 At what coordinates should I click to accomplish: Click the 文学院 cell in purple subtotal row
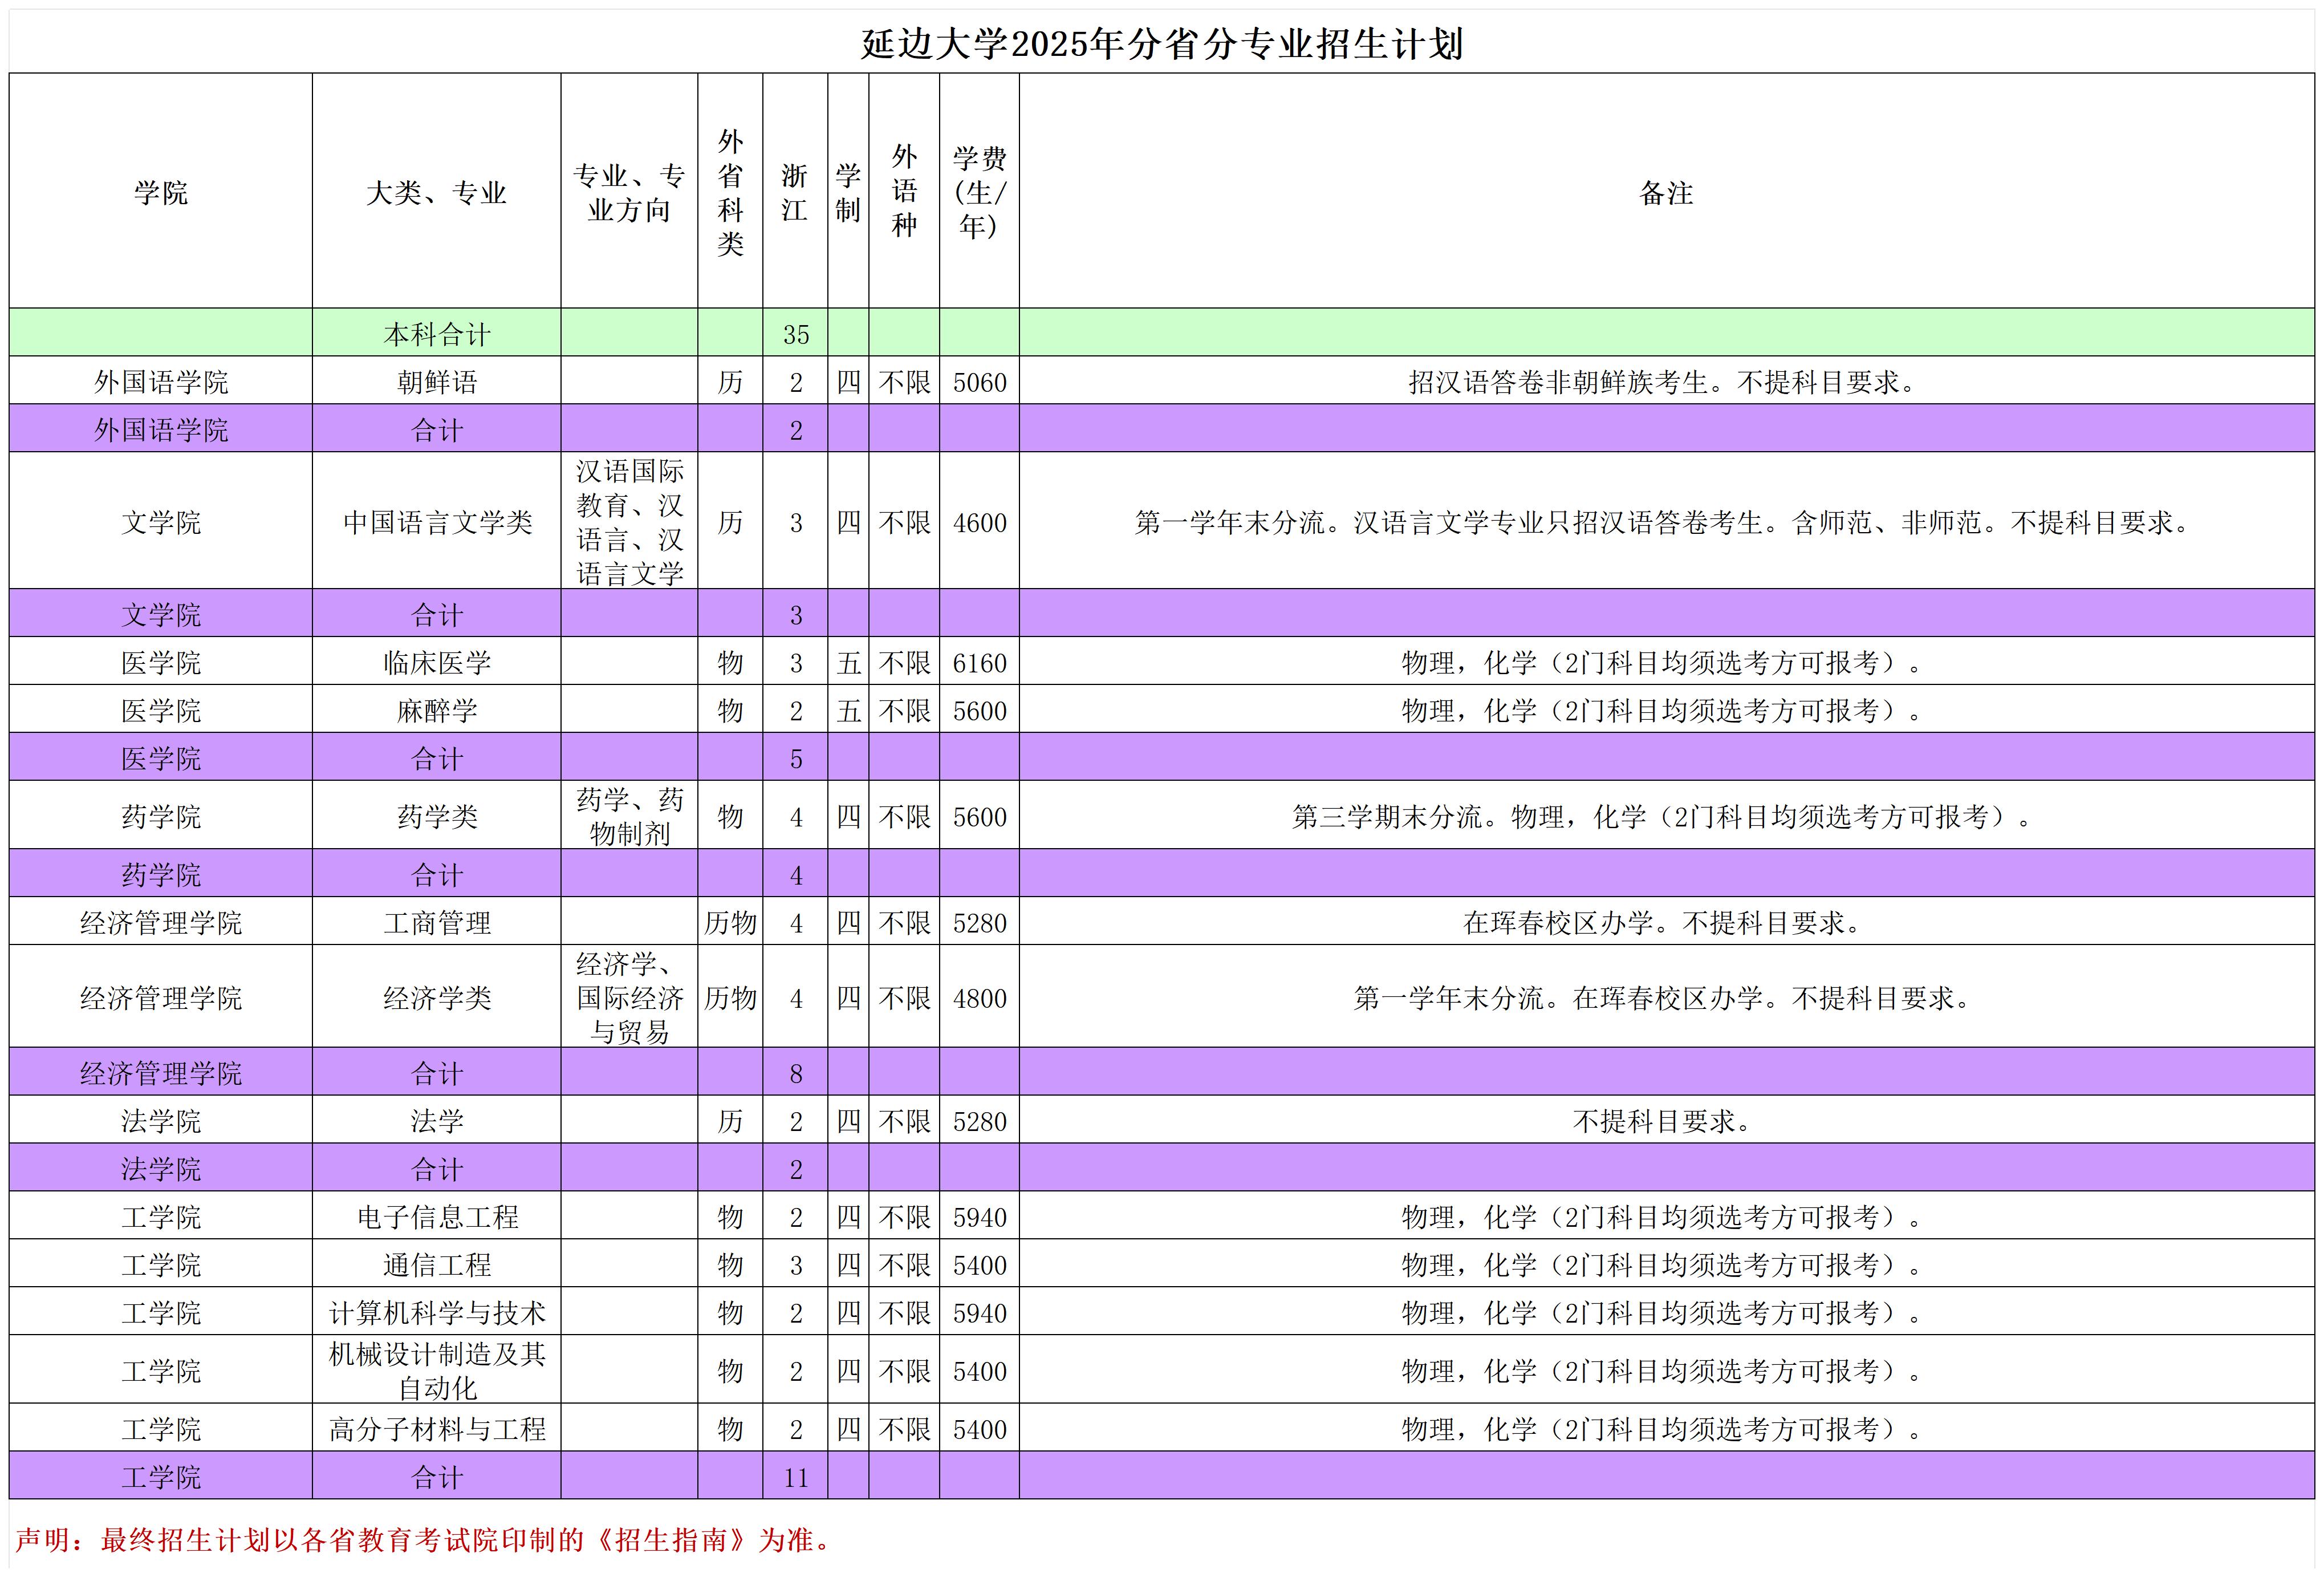pos(161,613)
